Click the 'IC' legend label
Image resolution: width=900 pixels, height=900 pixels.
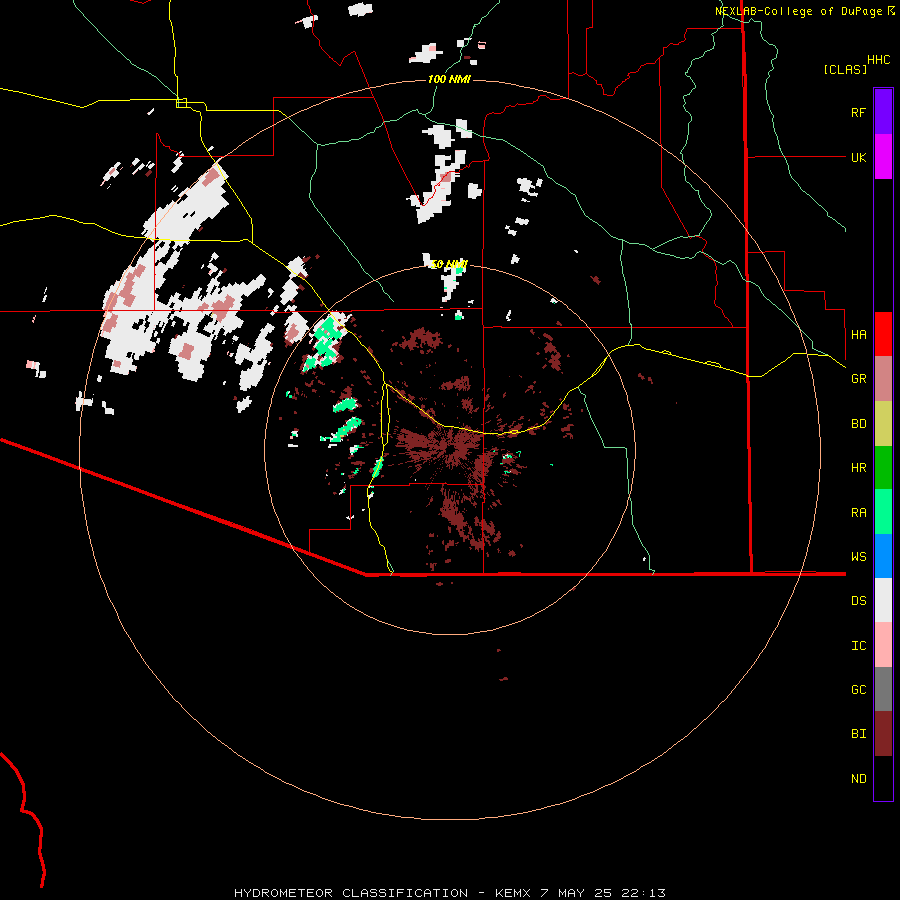coord(858,646)
